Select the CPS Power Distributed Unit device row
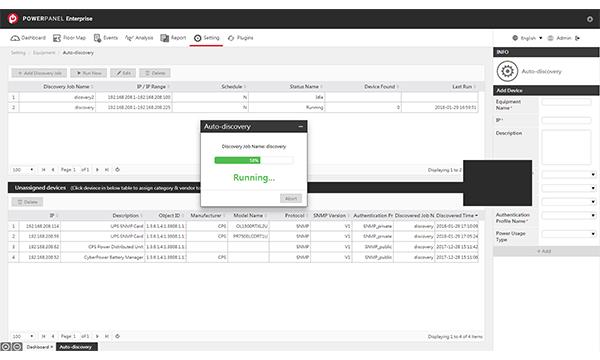The width and height of the screenshot is (600, 360). click(243, 247)
